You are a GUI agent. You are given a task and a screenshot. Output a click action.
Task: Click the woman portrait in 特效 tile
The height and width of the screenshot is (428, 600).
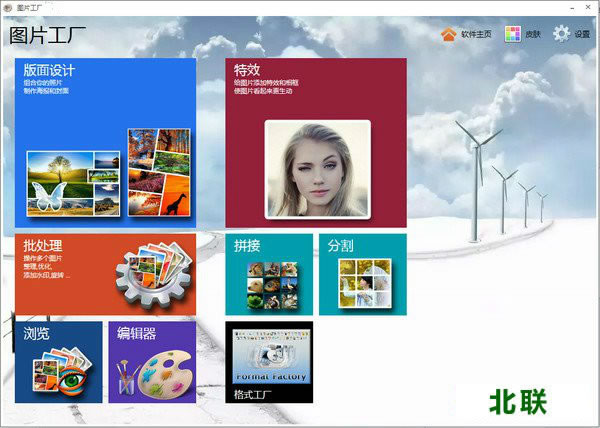[x=316, y=168]
